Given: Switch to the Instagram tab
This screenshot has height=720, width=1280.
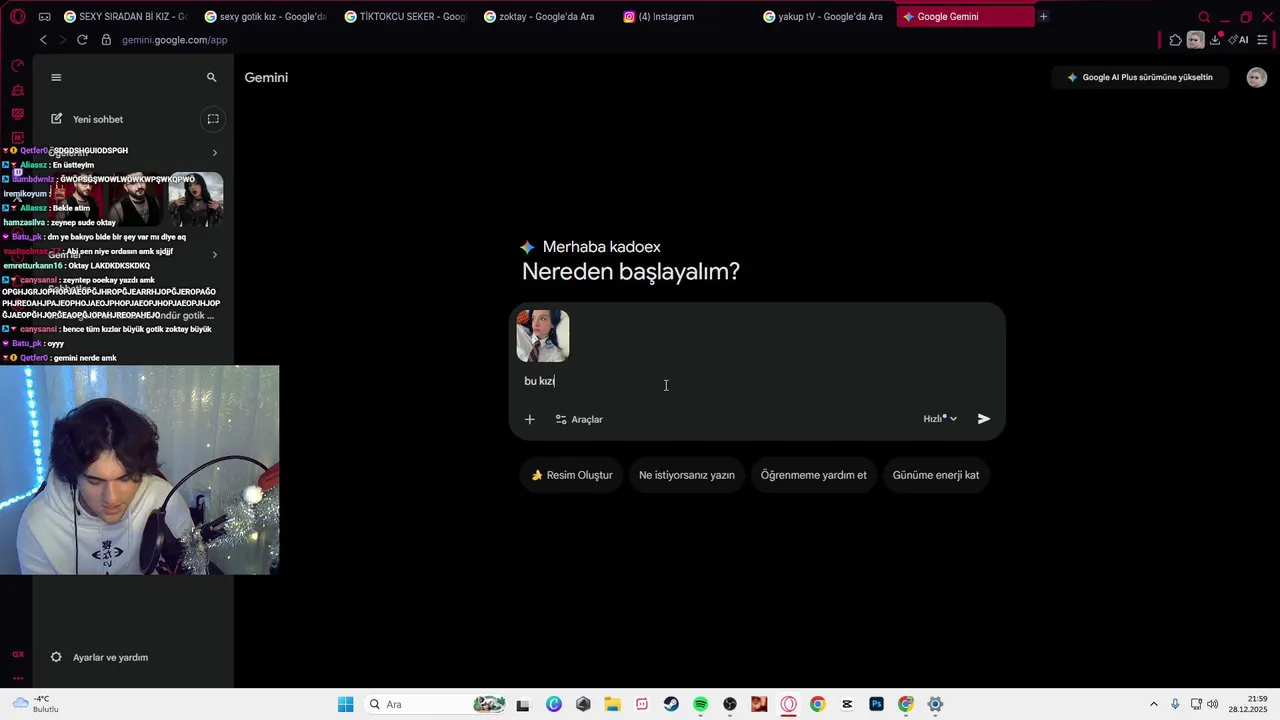Looking at the screenshot, I should click(685, 16).
